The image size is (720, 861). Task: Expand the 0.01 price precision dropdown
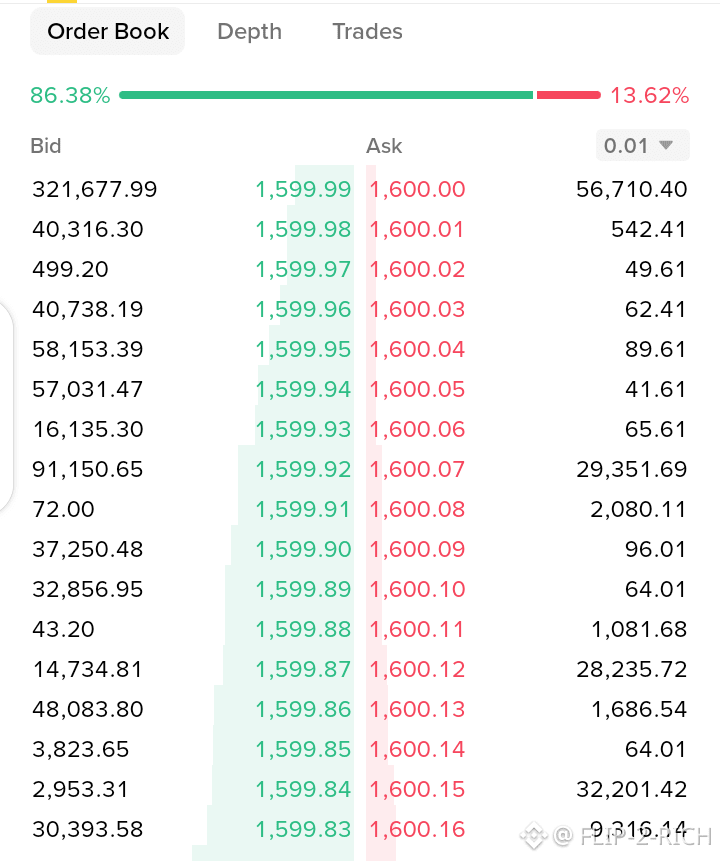(x=643, y=146)
